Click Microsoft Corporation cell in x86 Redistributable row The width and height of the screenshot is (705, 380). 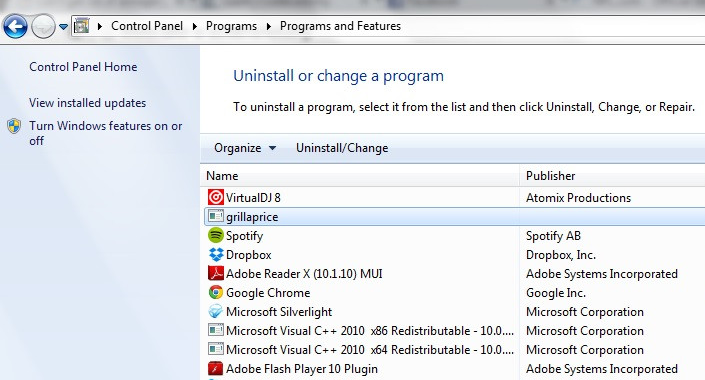[x=585, y=331]
